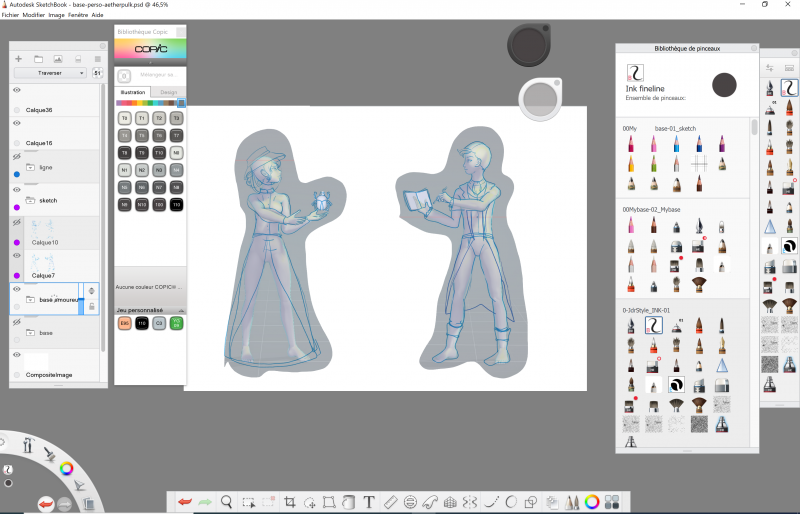
Task: Show the hidden Calque10 layer
Action: pyautogui.click(x=17, y=223)
